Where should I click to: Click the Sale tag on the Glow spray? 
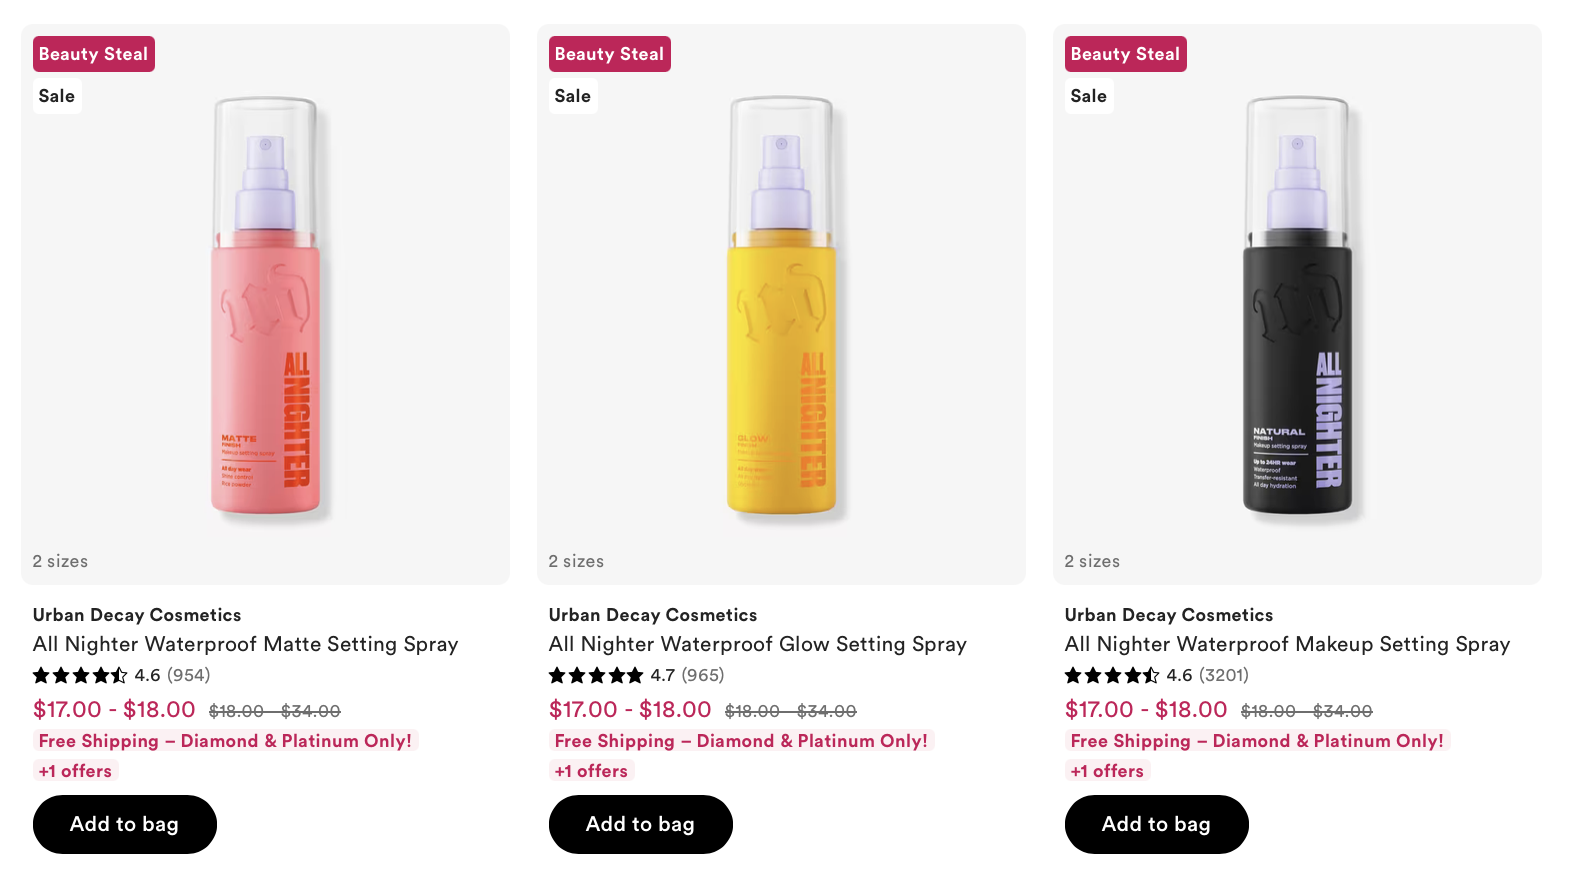pos(573,96)
